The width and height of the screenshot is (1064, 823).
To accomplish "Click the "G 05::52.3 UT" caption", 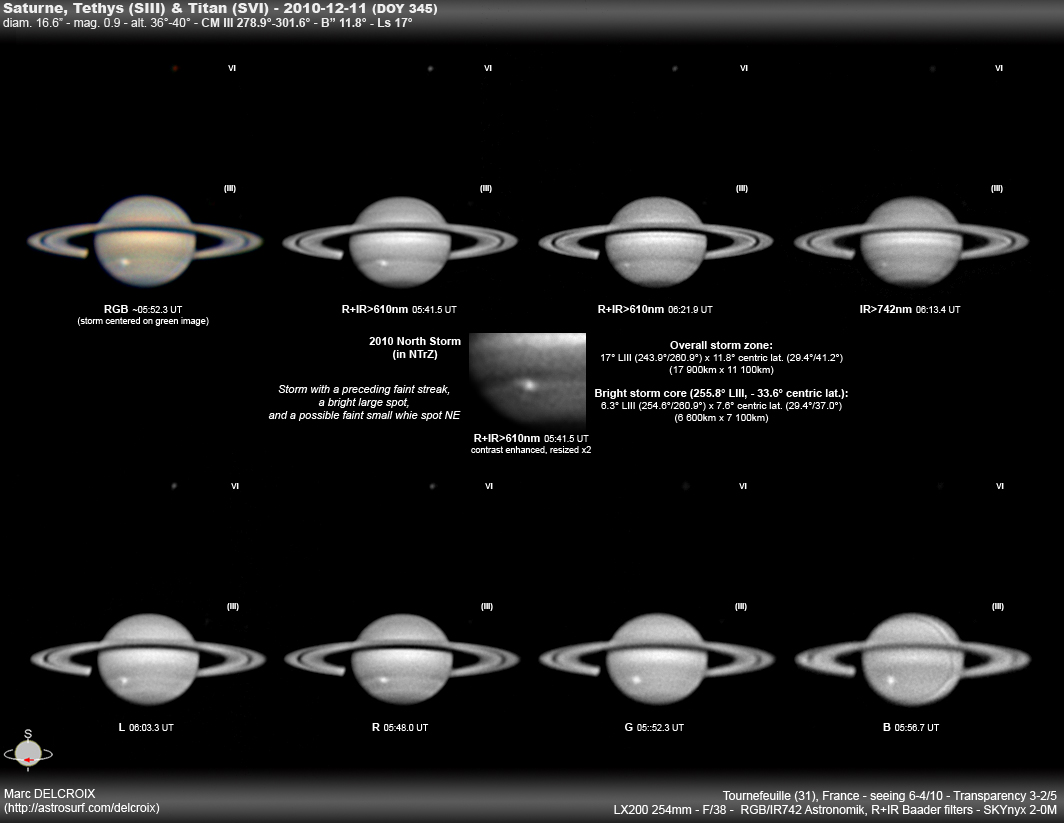I will click(x=654, y=727).
